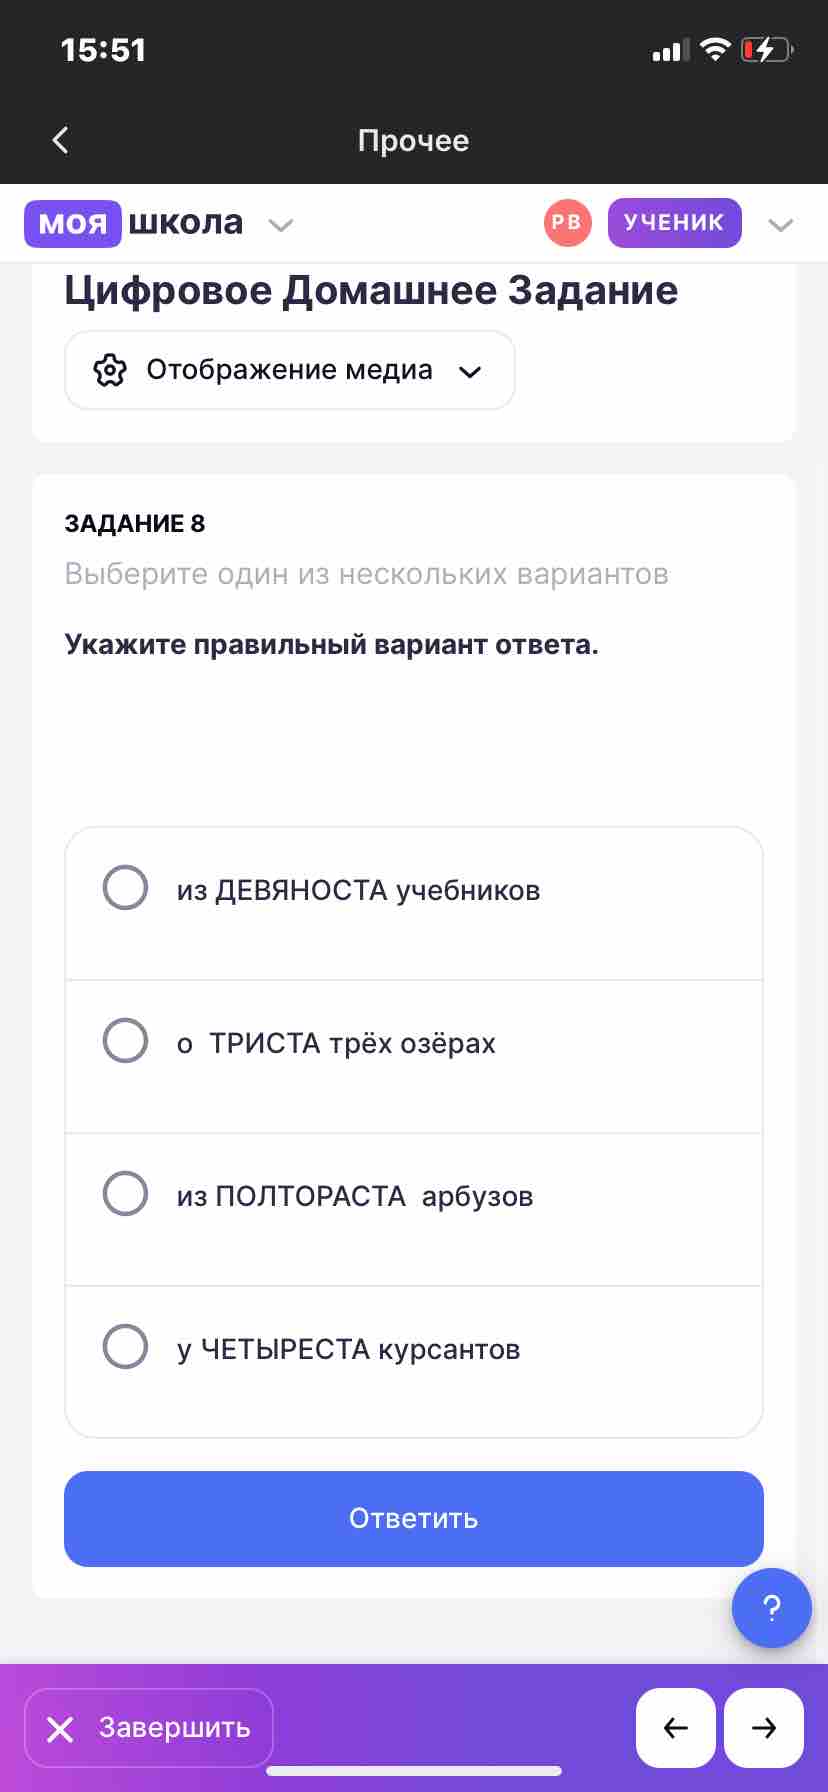
Task: Tap the Прочее header title
Action: click(x=414, y=141)
